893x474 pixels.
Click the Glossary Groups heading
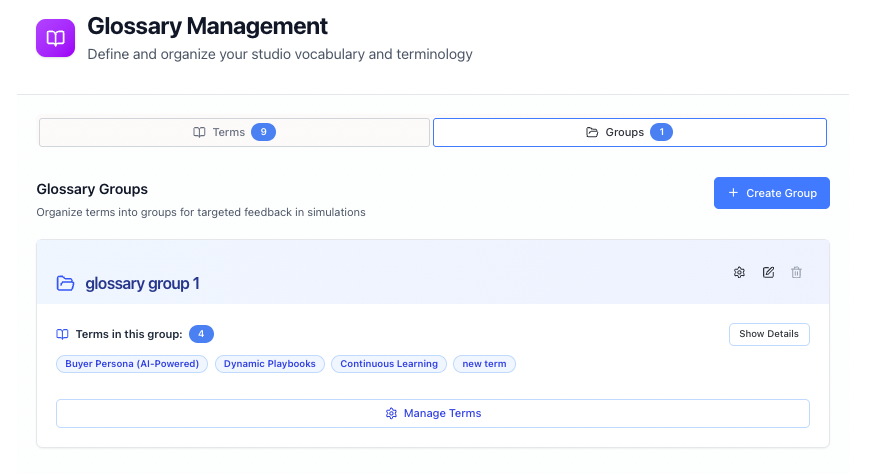point(92,189)
